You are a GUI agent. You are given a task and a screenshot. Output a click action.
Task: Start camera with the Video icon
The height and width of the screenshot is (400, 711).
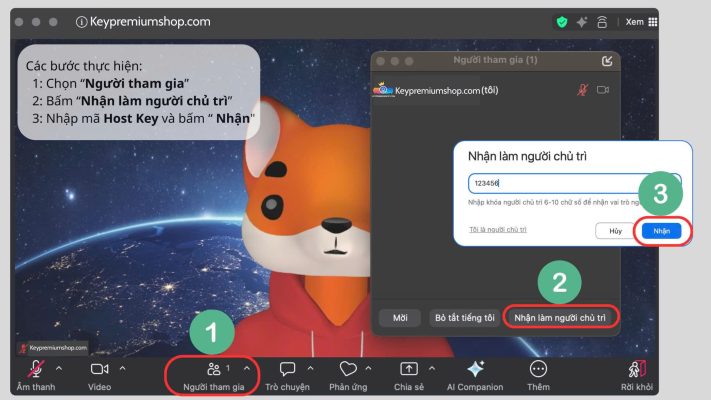pos(99,369)
